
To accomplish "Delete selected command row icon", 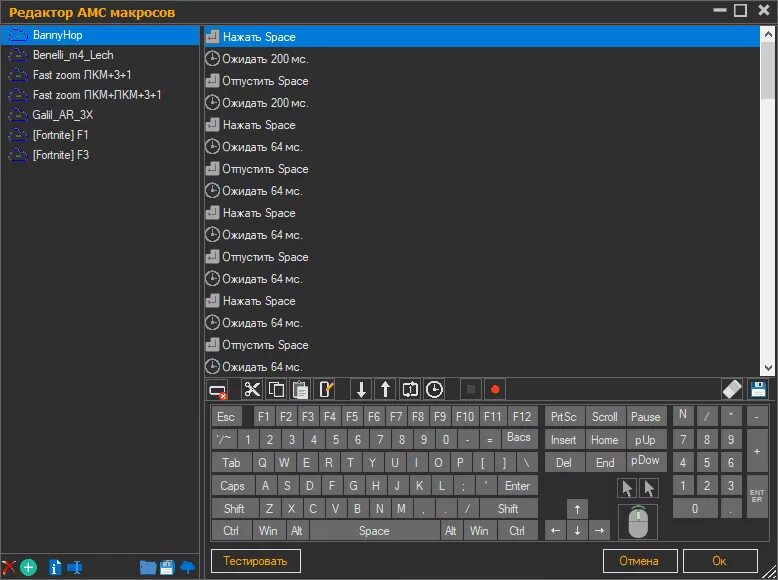I will tap(218, 390).
